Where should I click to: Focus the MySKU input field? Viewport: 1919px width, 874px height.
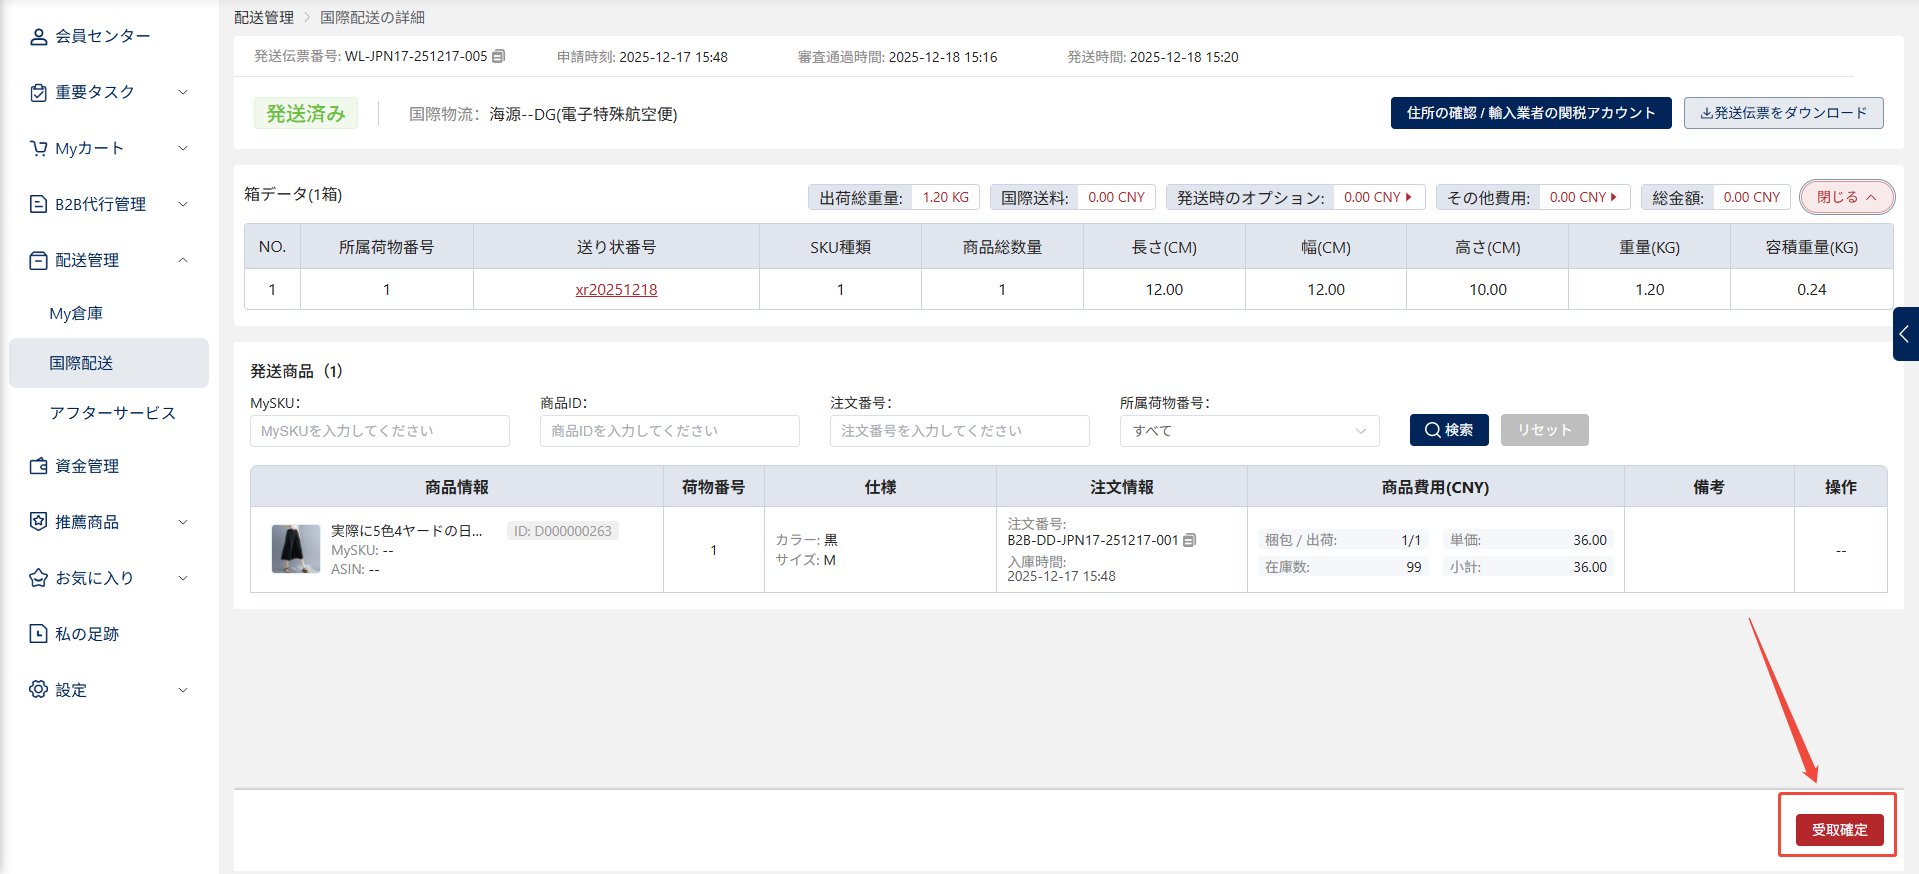pyautogui.click(x=380, y=431)
